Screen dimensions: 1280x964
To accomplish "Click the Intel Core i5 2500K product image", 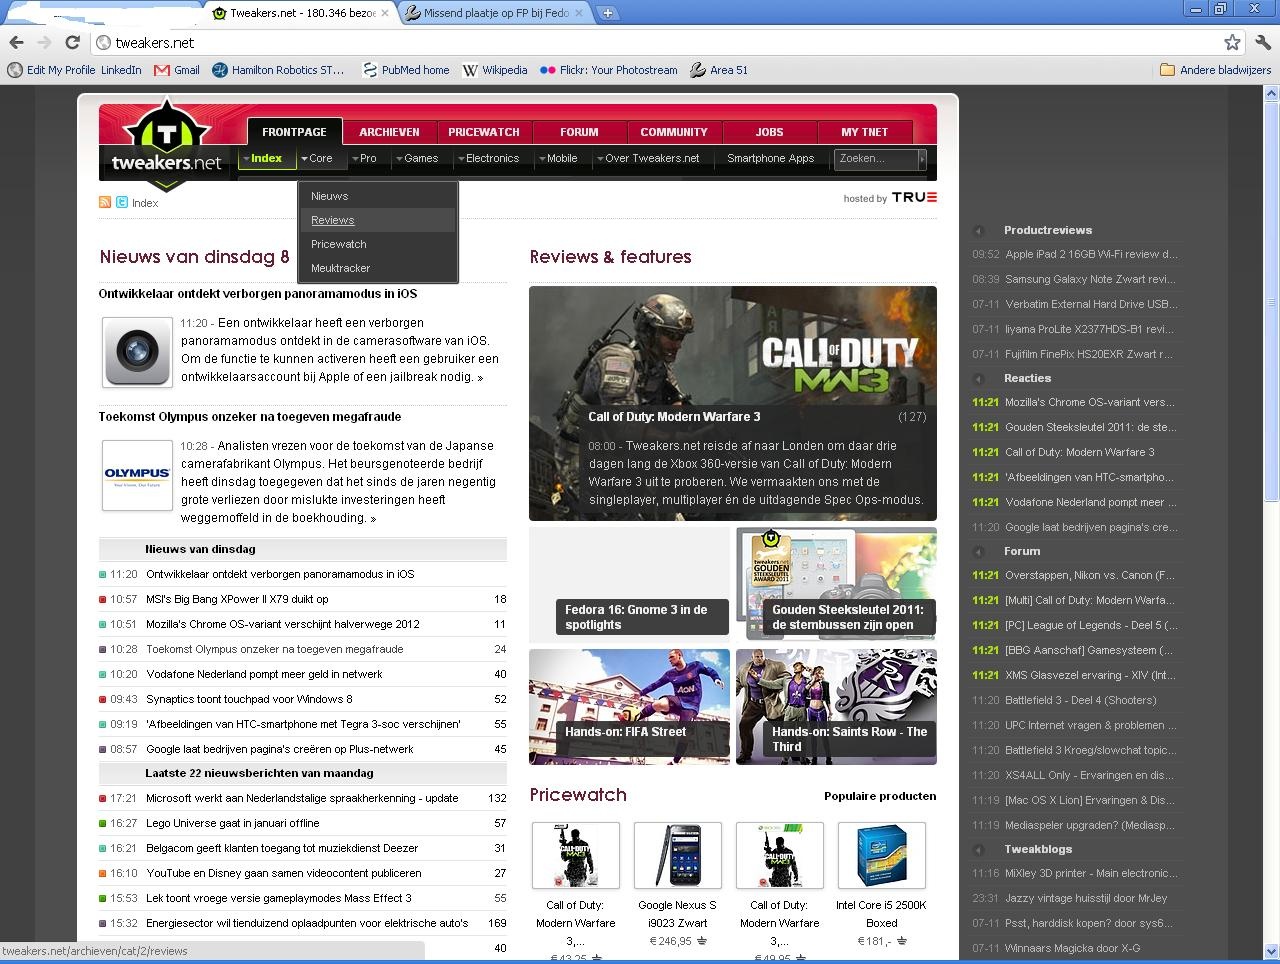I will coord(881,855).
